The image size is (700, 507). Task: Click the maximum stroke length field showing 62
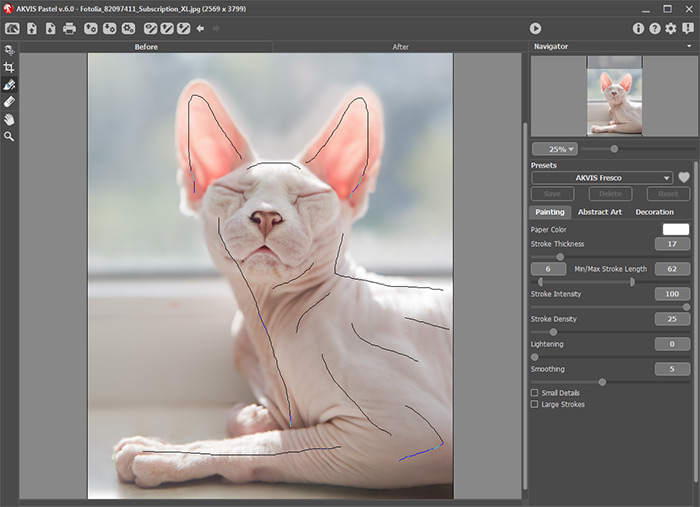(672, 269)
